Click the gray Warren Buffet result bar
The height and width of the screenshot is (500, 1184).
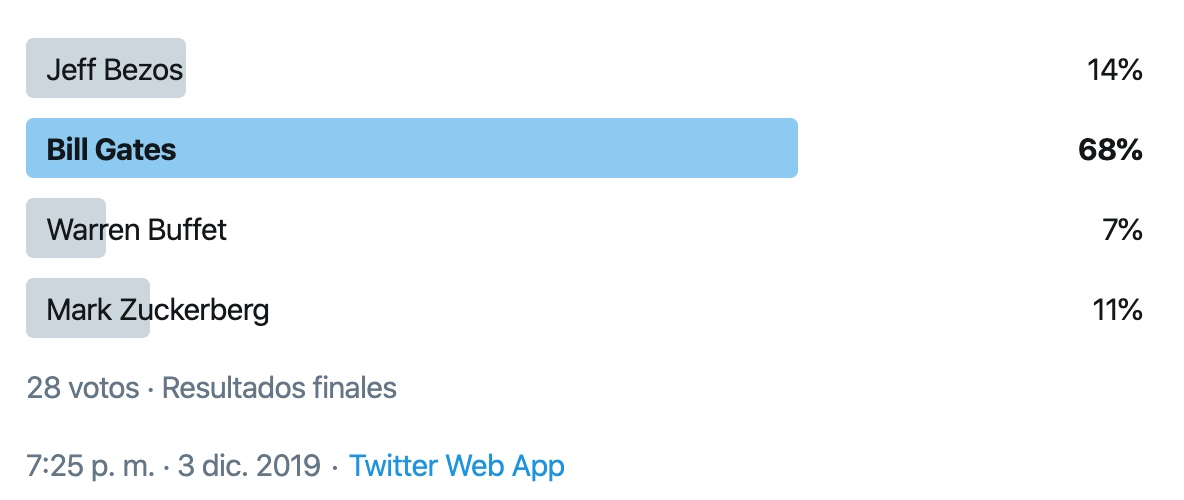[x=66, y=229]
